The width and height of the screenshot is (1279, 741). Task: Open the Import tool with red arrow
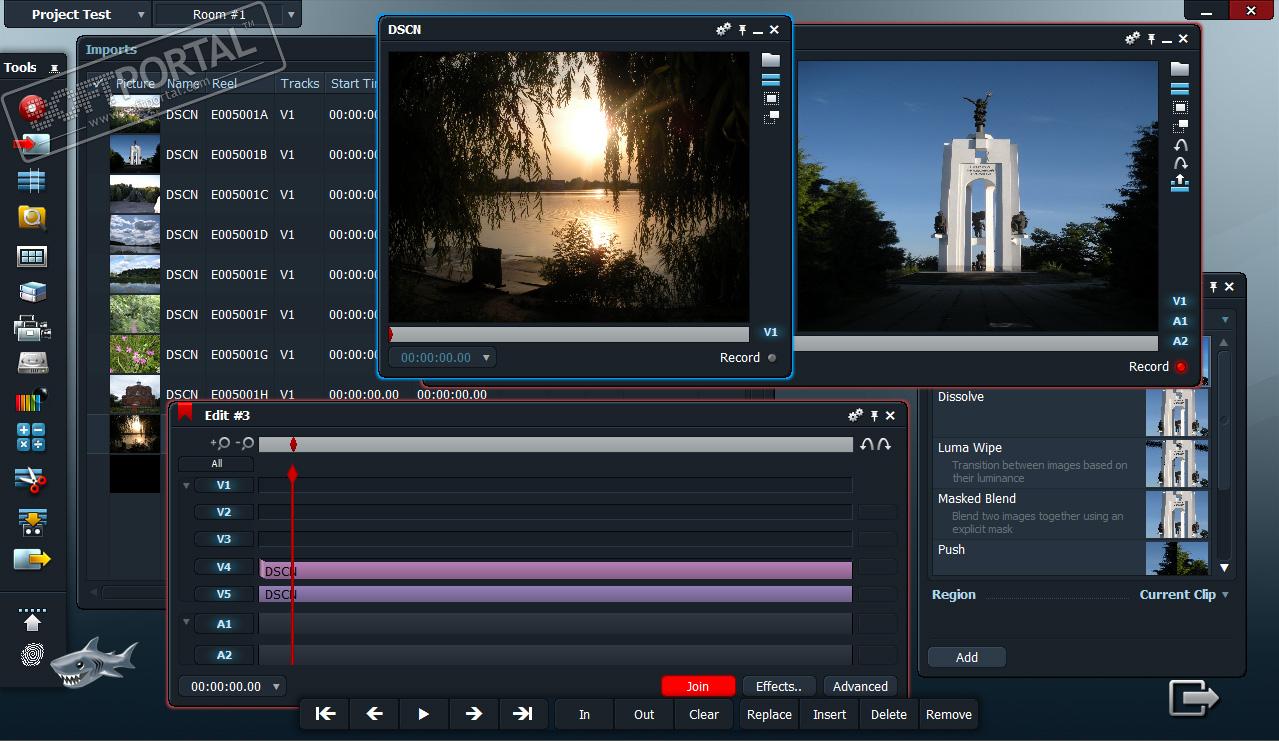coord(32,144)
